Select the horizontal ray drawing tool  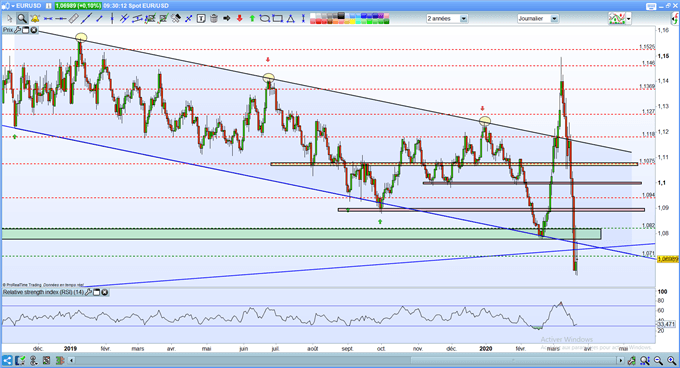pyautogui.click(x=61, y=18)
